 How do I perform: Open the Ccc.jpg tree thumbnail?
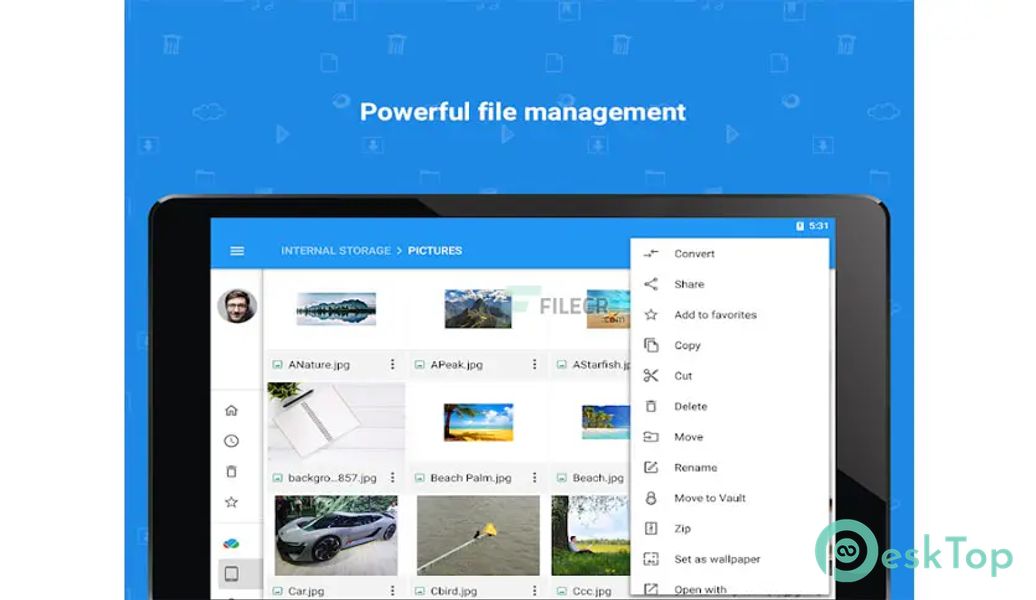pos(591,535)
